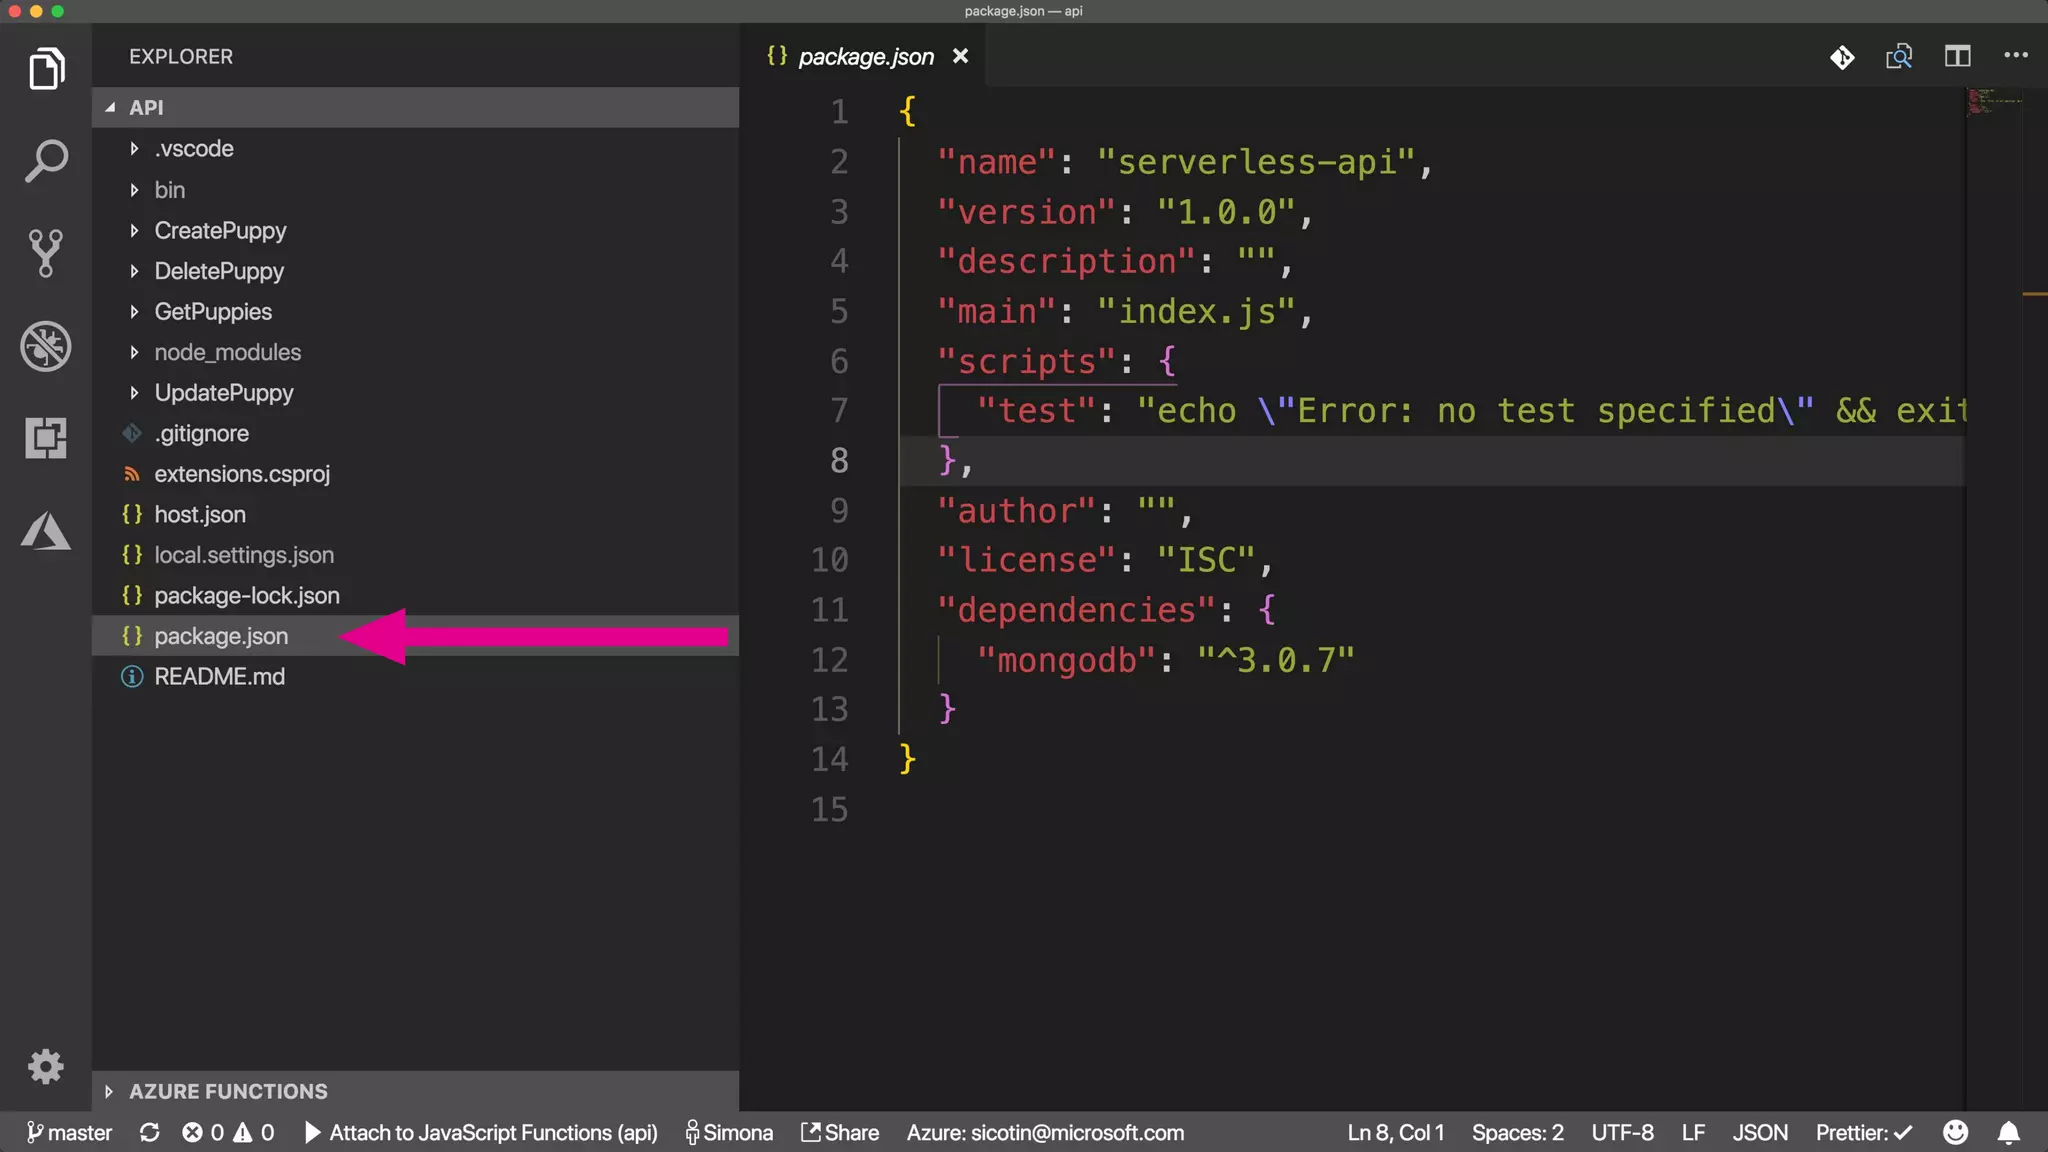Click the Manage gear icon

pos(46,1066)
